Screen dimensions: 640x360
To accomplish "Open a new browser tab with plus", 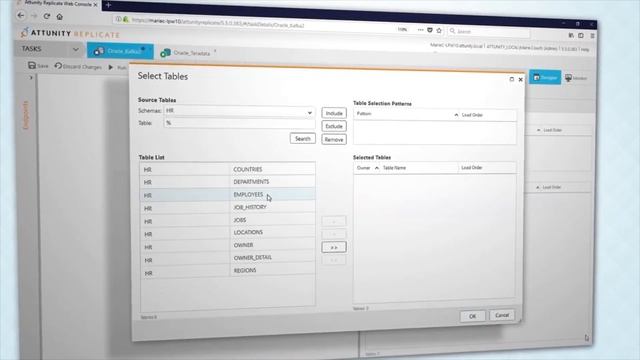I will pos(108,5).
